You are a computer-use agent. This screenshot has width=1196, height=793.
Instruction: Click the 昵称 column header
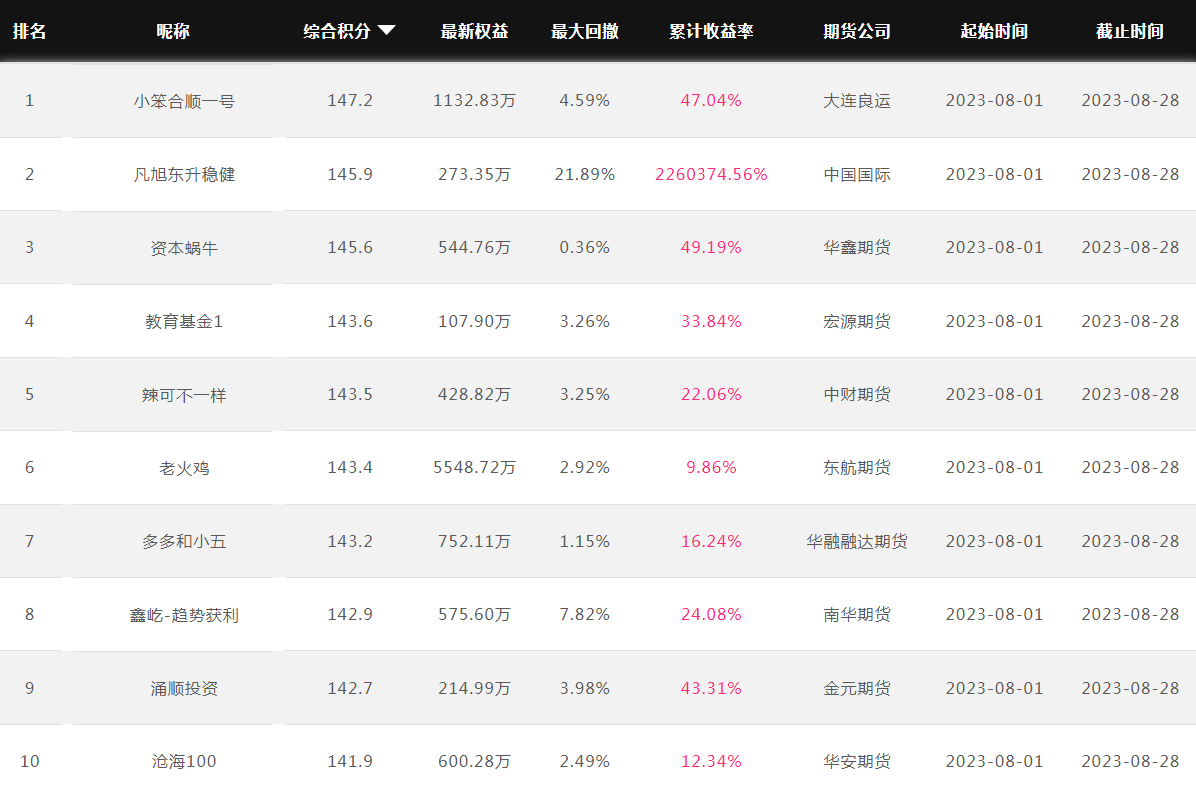click(173, 31)
